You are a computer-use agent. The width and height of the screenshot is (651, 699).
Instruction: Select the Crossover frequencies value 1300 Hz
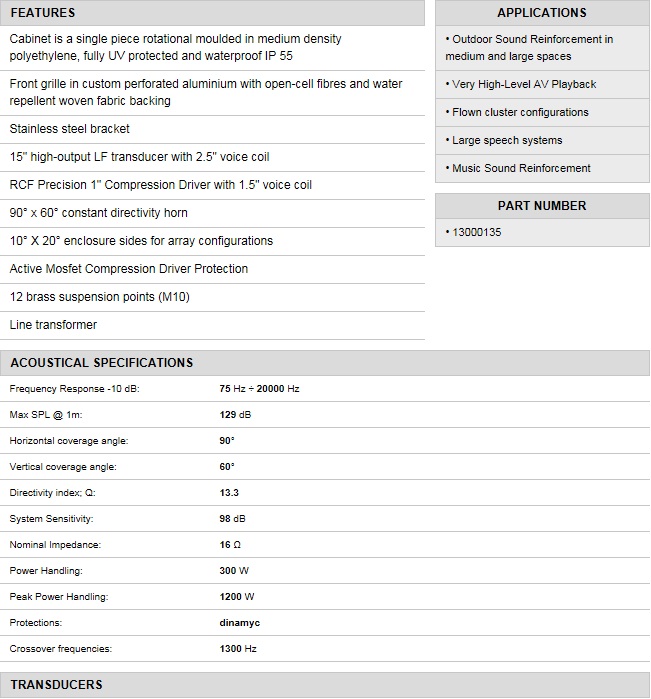pyautogui.click(x=238, y=649)
